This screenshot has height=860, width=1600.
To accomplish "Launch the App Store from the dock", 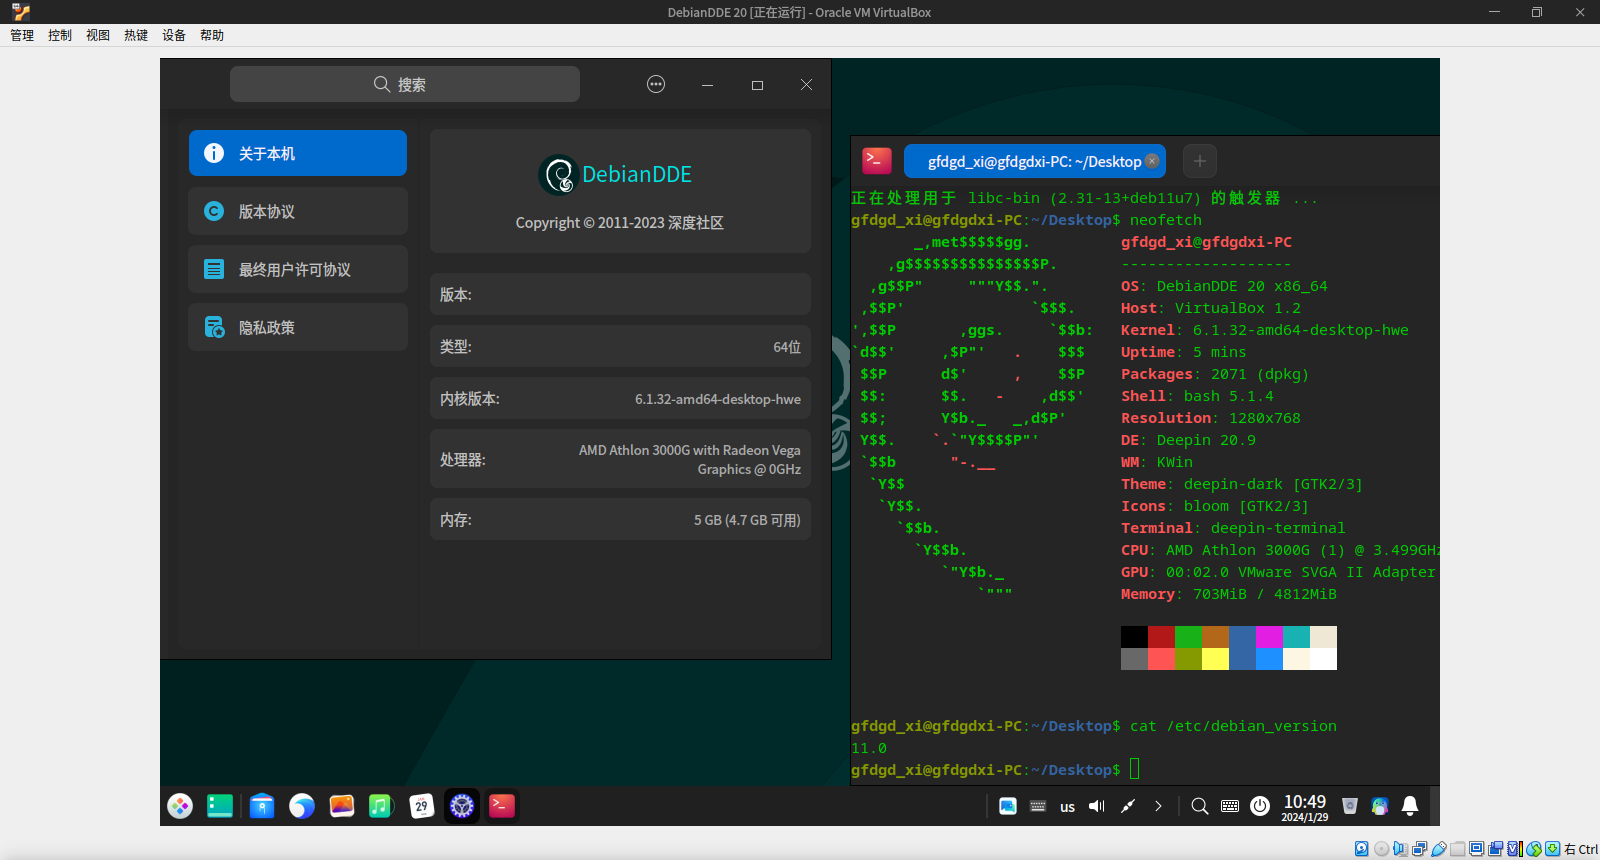I will (x=262, y=806).
